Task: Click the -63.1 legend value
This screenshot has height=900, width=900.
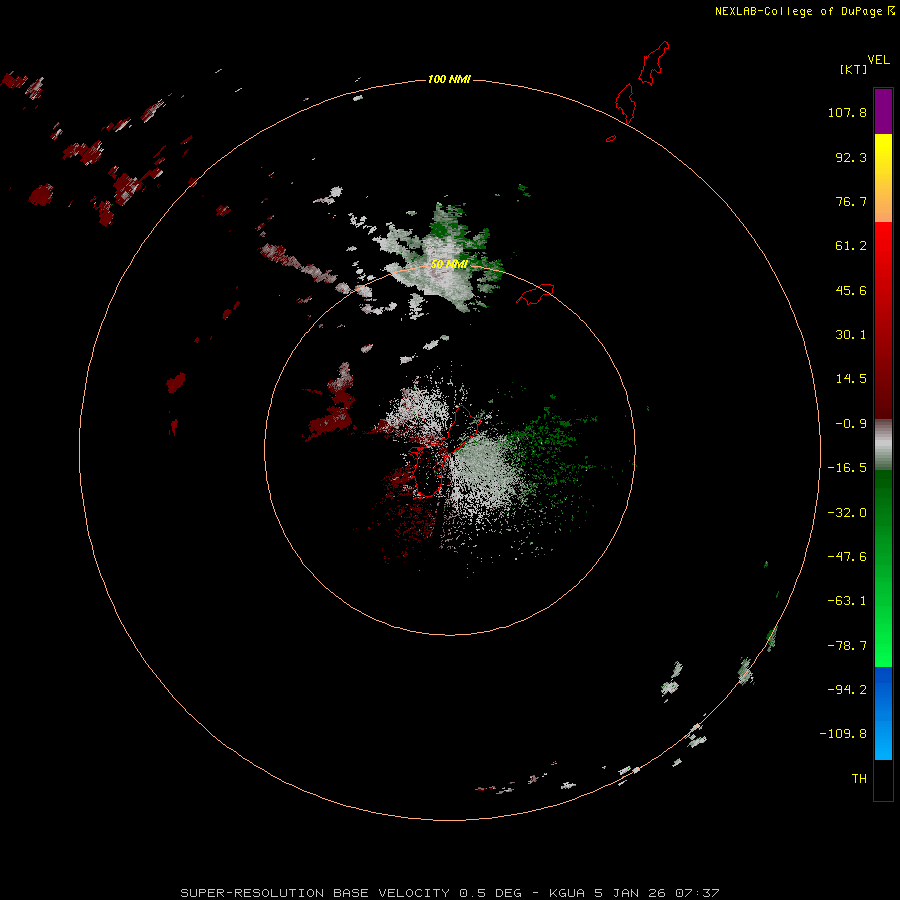Action: [847, 601]
